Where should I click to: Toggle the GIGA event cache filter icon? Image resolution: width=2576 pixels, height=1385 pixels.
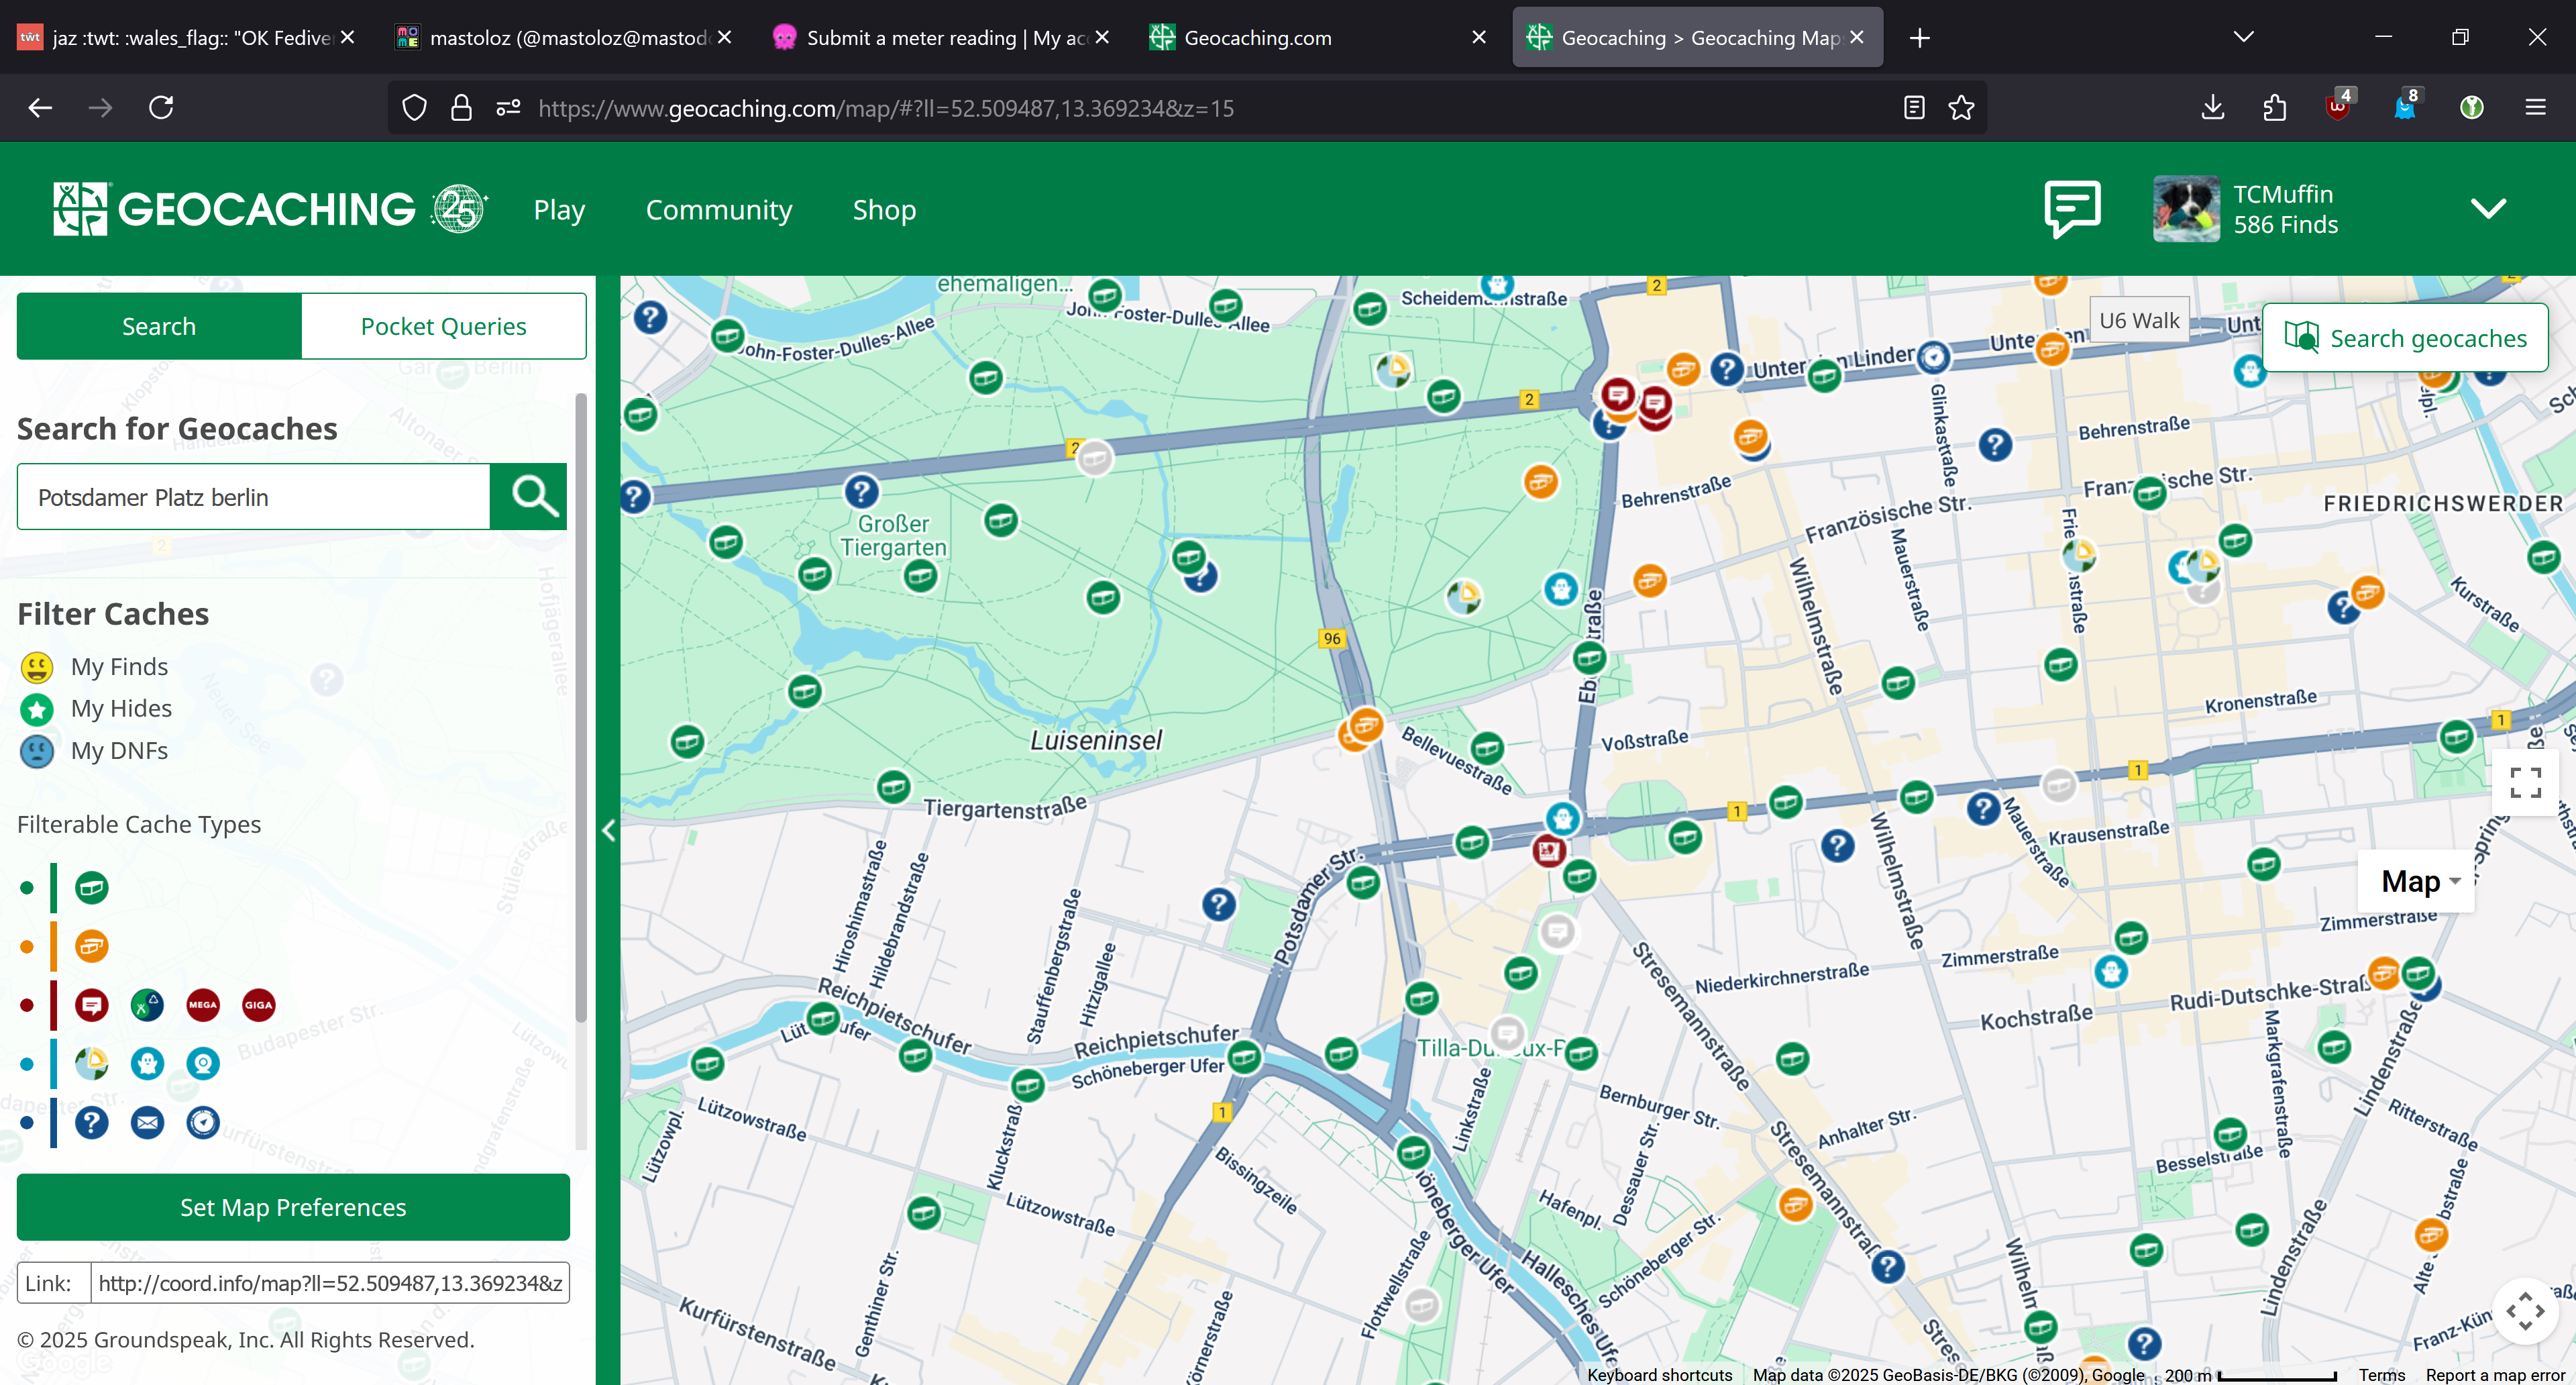point(258,1005)
